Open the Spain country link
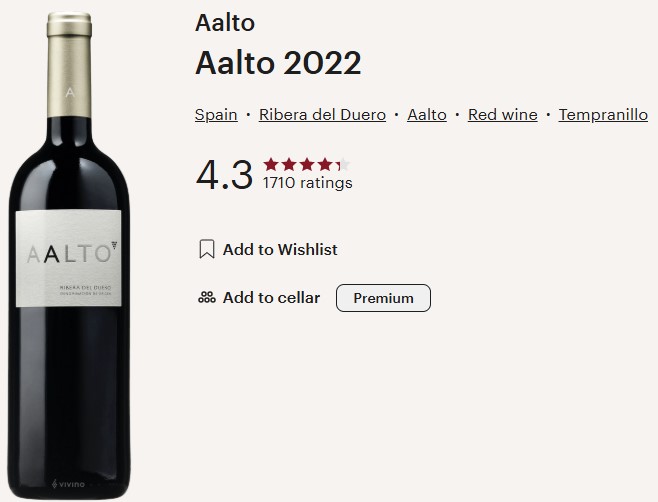 [x=216, y=115]
